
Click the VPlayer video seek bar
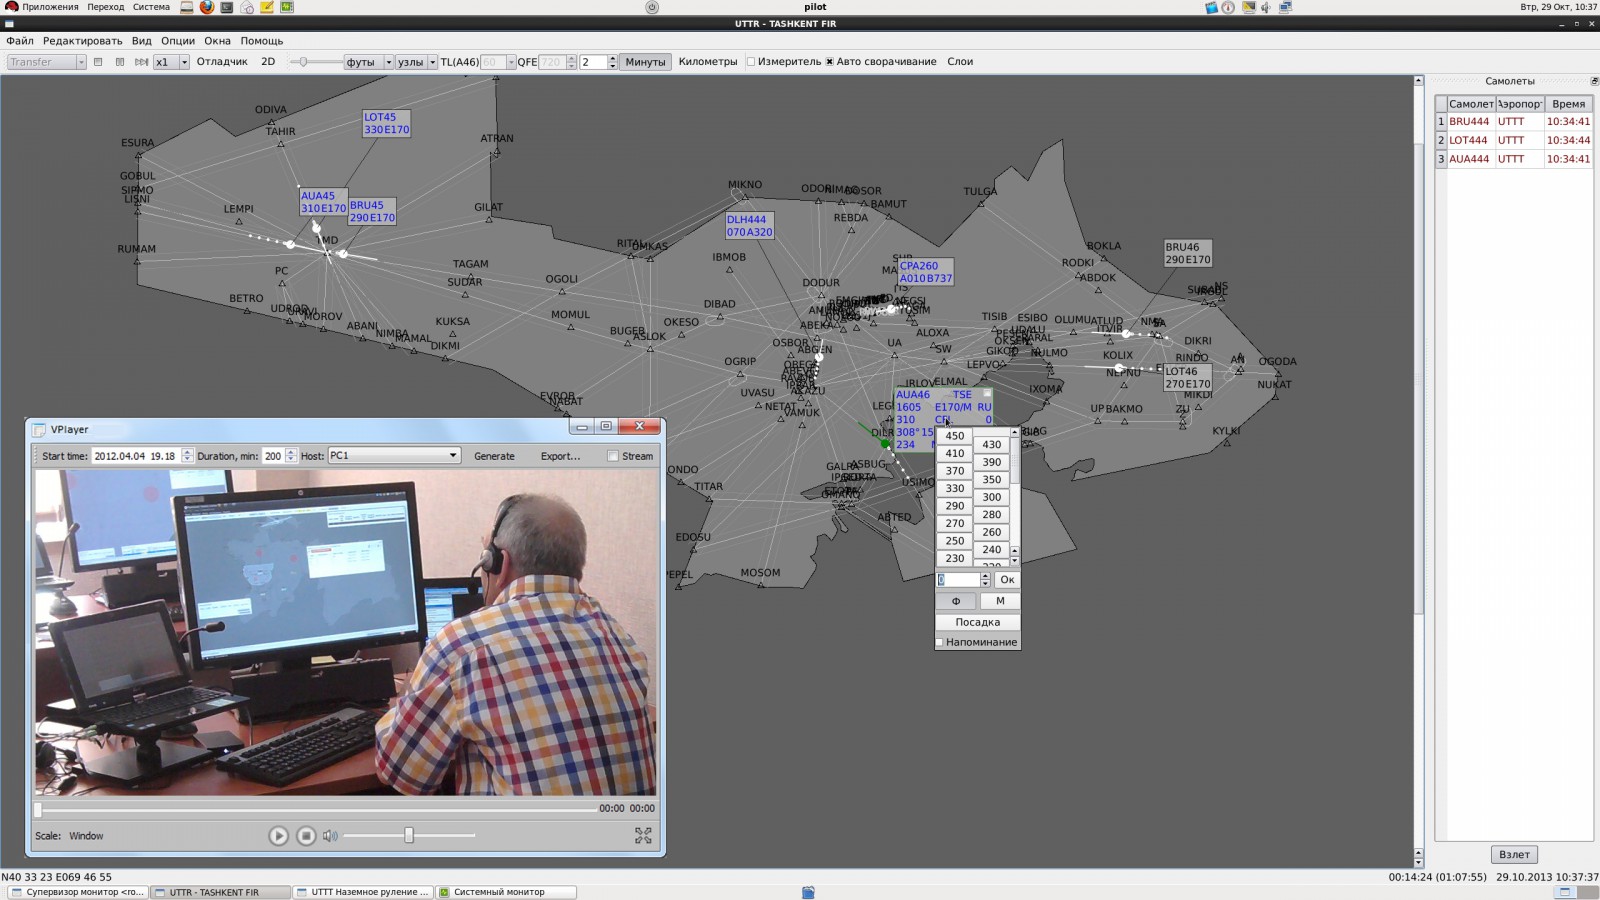[x=316, y=808]
